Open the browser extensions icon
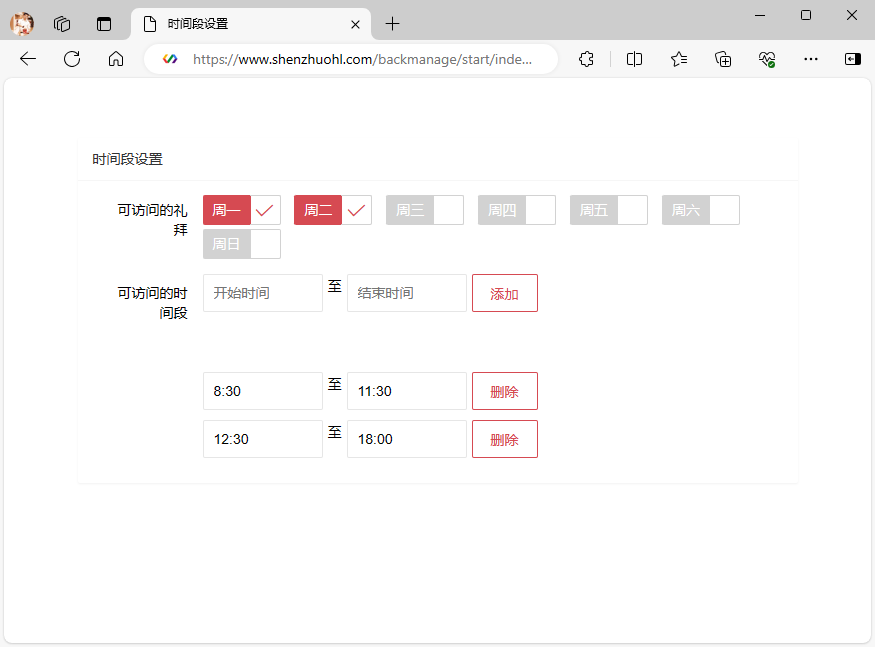Viewport: 875px width, 647px height. tap(587, 59)
